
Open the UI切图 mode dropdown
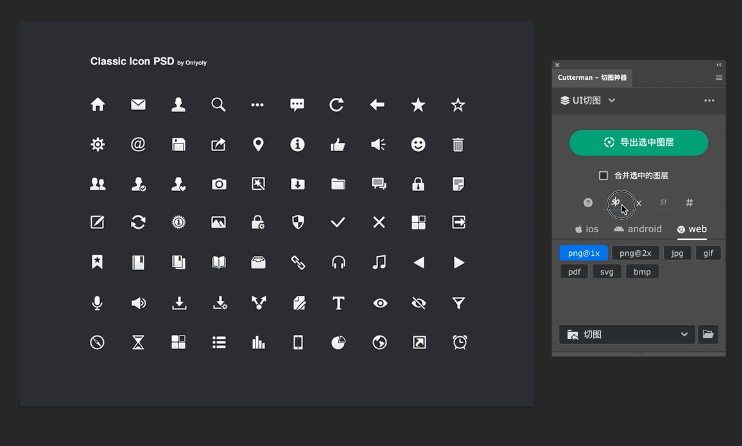click(588, 101)
